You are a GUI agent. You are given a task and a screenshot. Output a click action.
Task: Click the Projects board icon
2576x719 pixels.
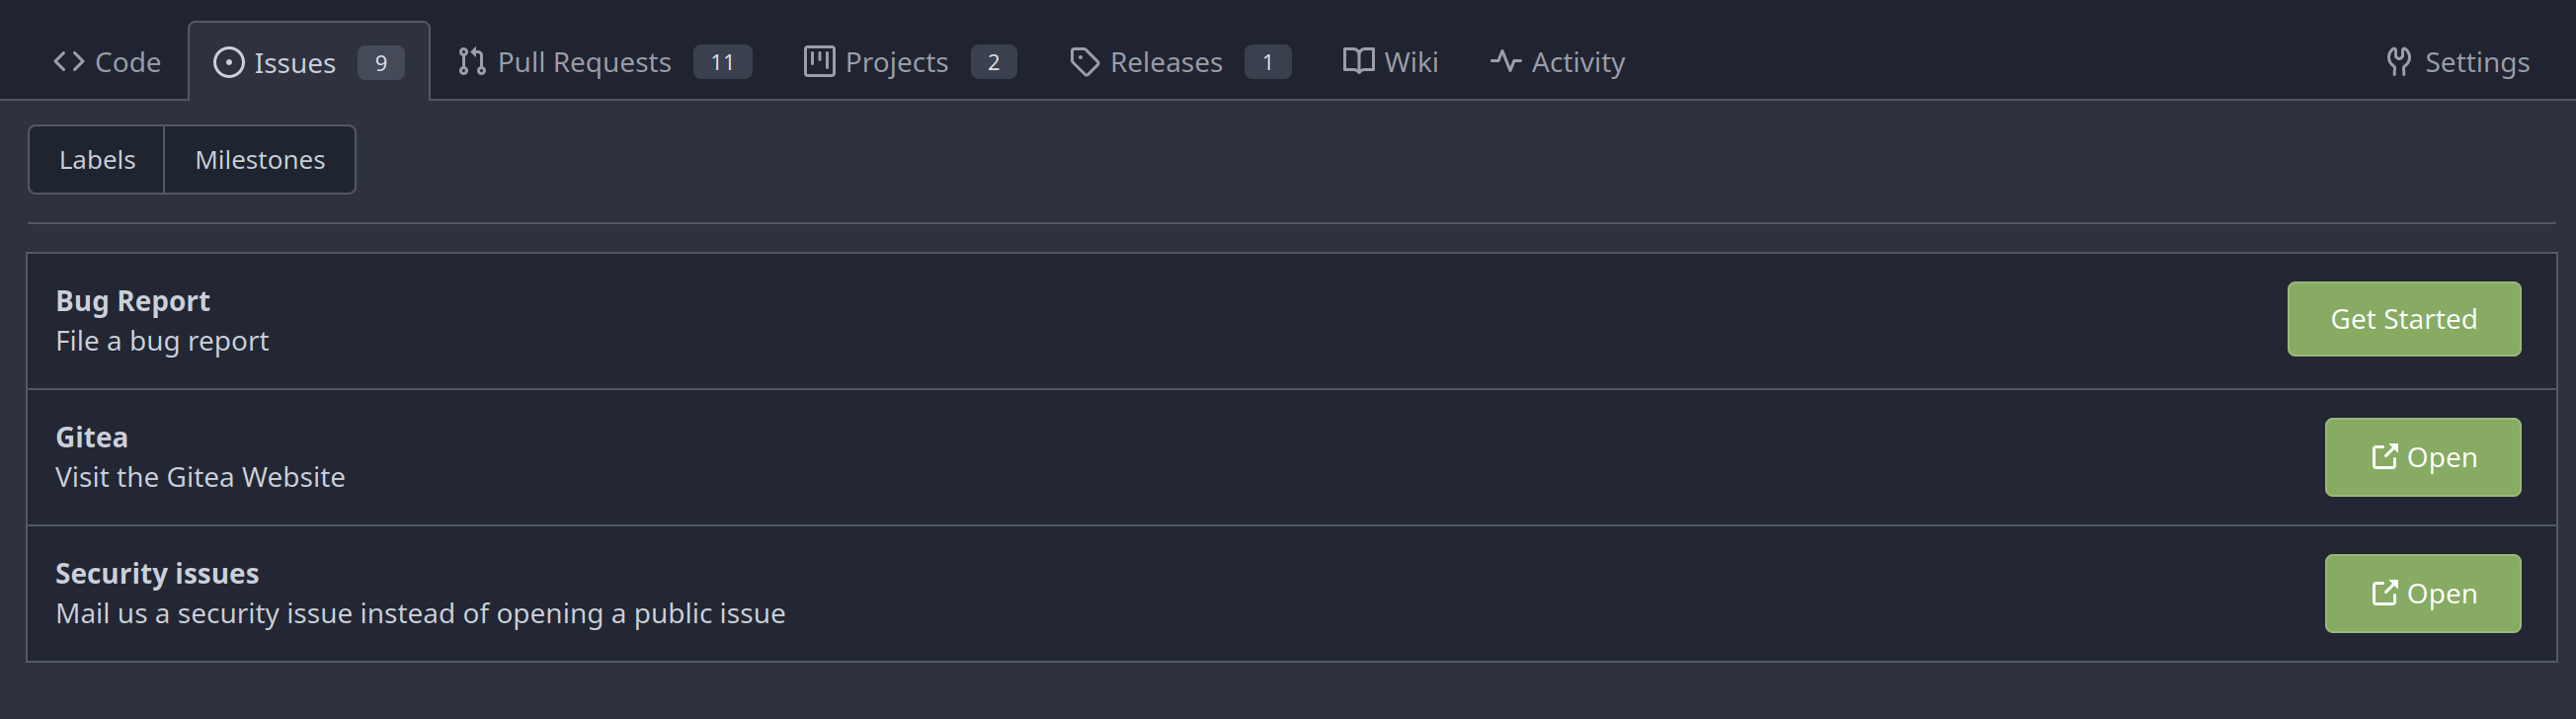pyautogui.click(x=819, y=62)
